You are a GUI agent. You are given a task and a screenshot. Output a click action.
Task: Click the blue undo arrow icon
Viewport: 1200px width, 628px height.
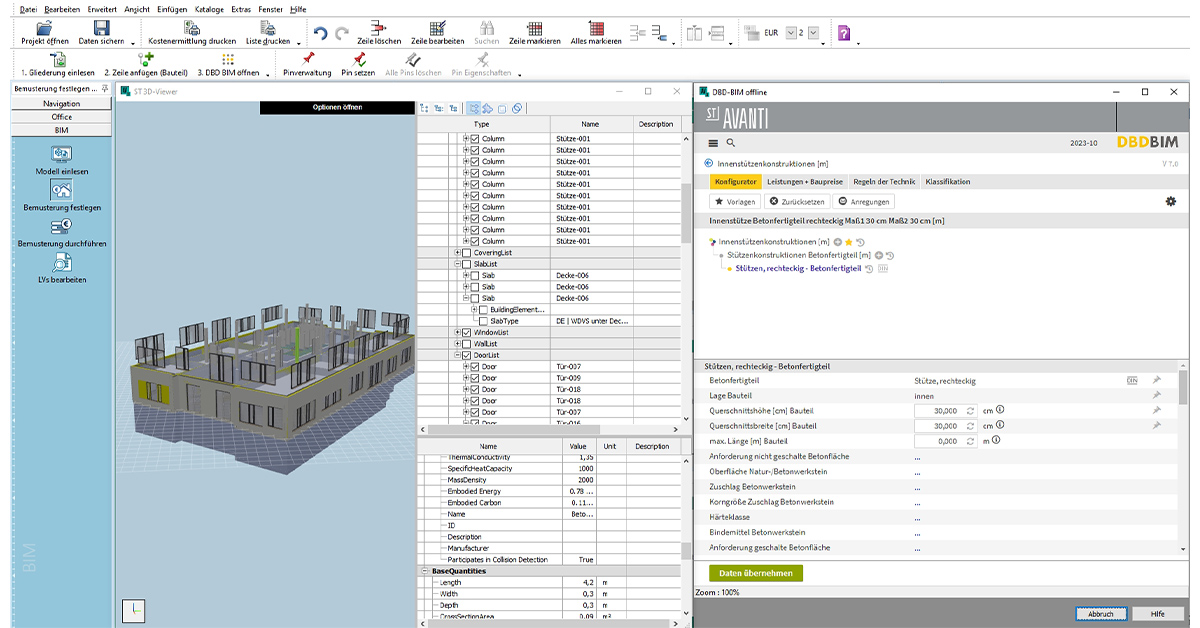[x=320, y=33]
